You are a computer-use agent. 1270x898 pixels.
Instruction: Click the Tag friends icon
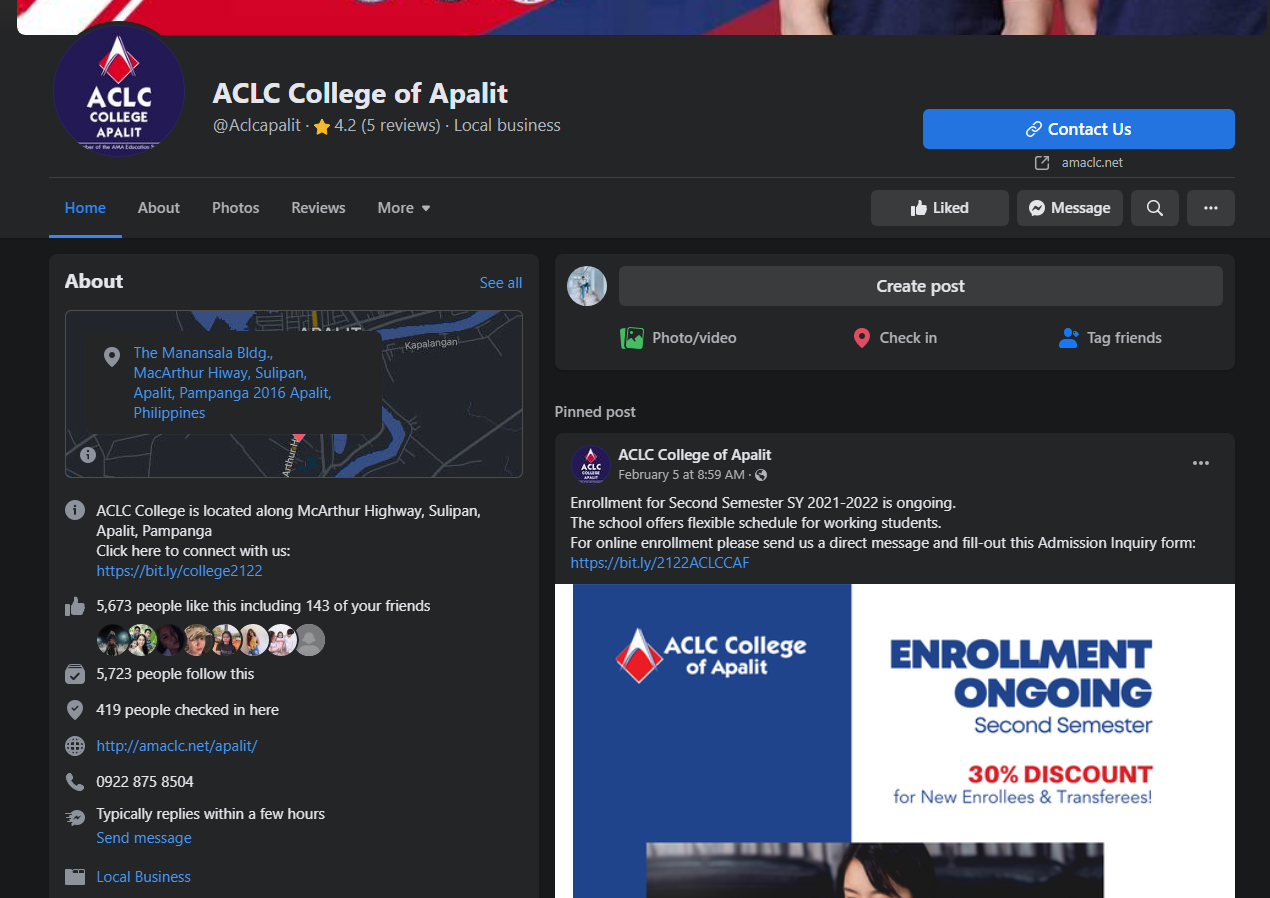tap(1068, 338)
